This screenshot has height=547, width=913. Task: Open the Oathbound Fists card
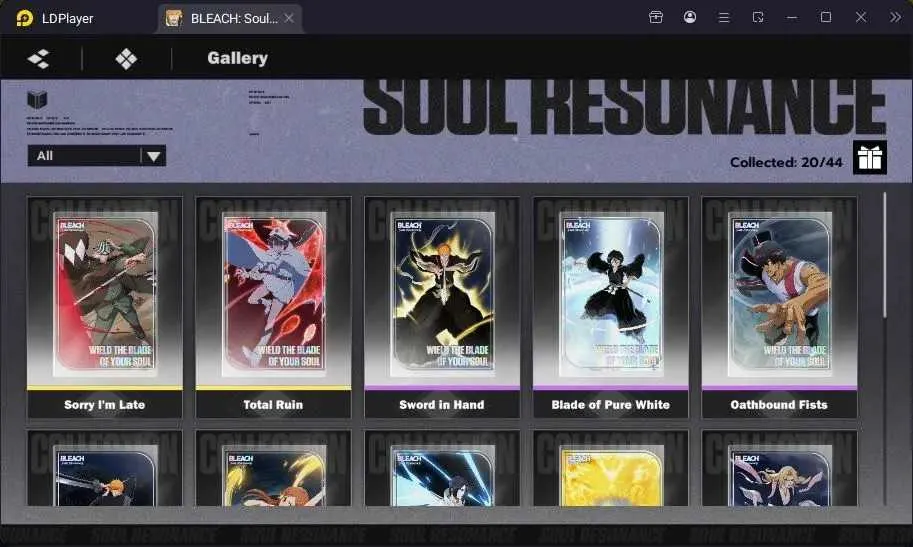coord(780,307)
